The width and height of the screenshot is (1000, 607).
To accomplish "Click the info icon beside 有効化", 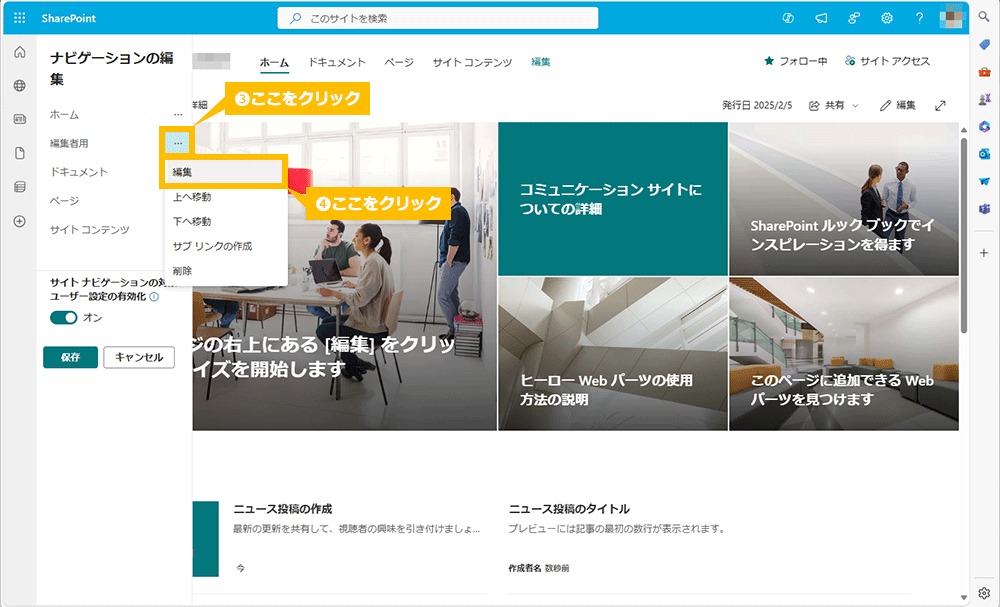I will coord(154,296).
